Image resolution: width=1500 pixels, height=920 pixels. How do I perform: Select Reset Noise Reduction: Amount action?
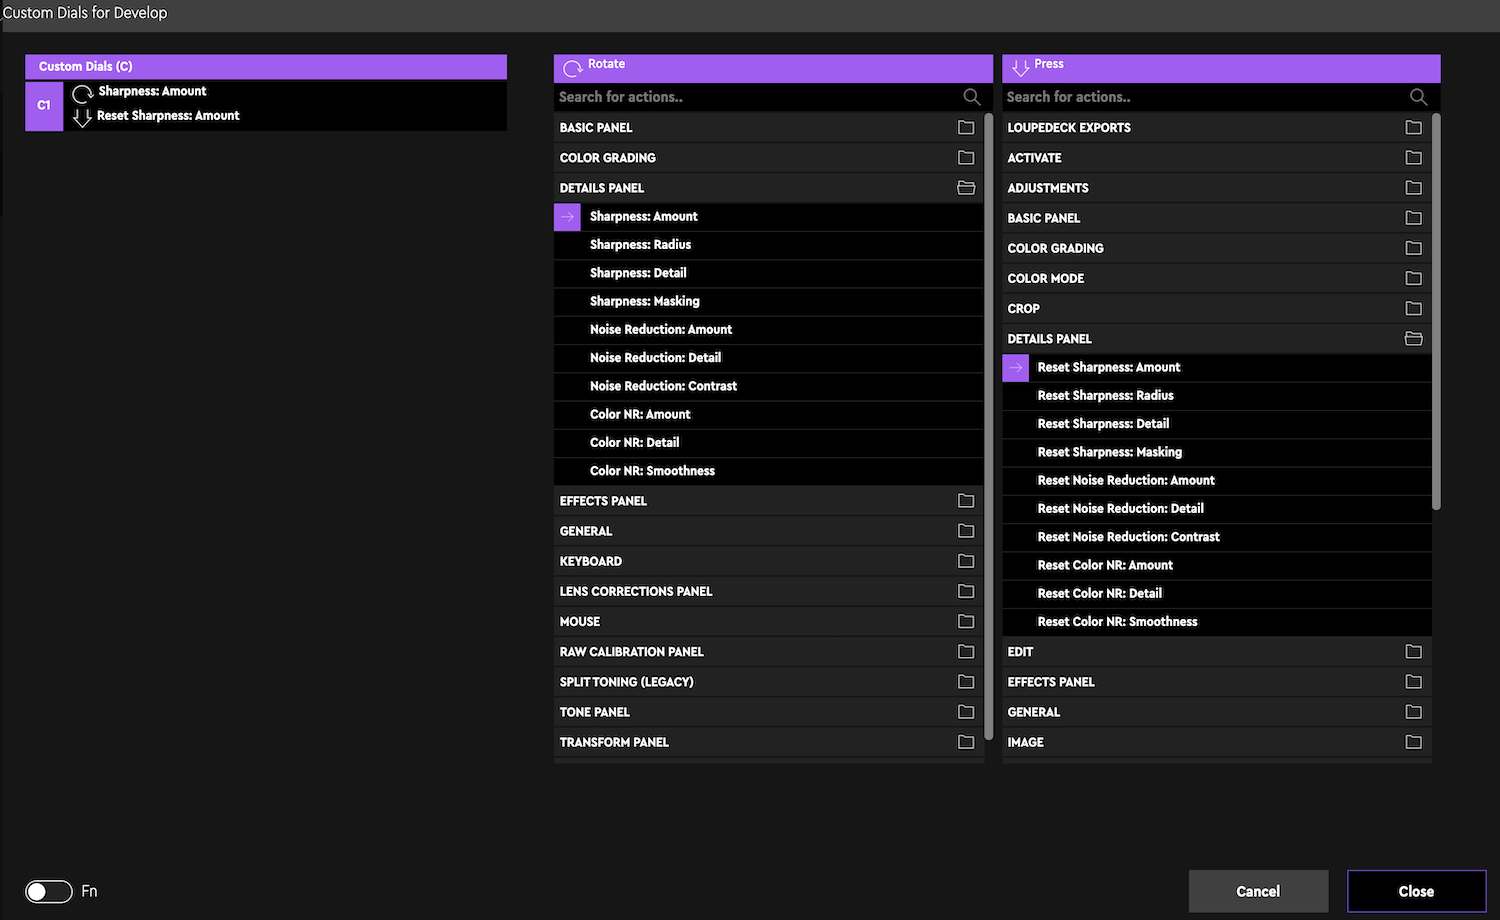click(x=1216, y=481)
